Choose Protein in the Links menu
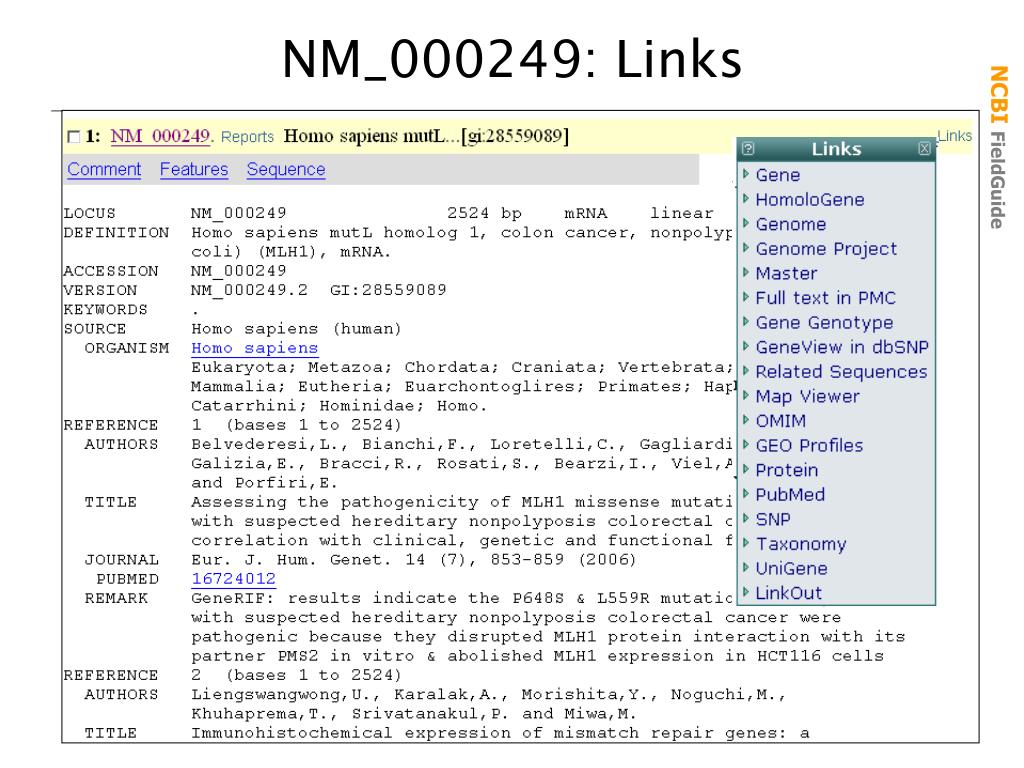Viewport: 1024px width, 768px height. [x=786, y=470]
